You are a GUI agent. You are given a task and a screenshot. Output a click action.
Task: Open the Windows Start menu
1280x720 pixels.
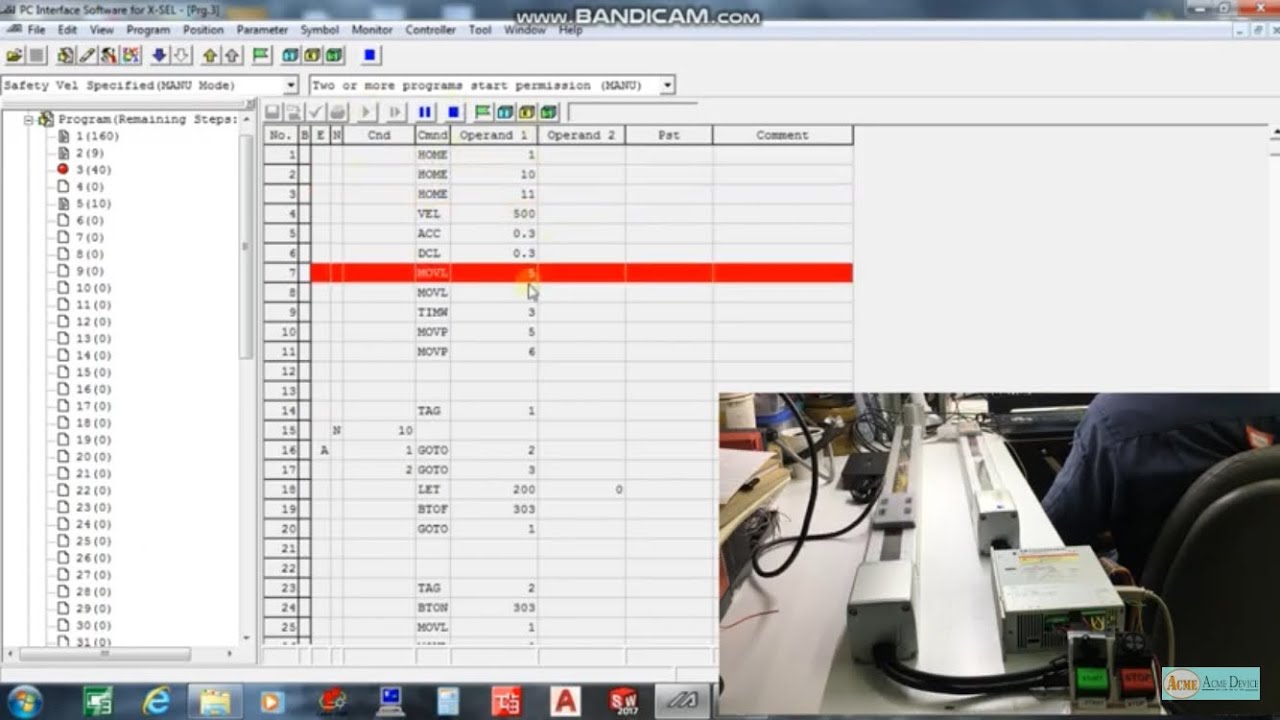(x=24, y=700)
